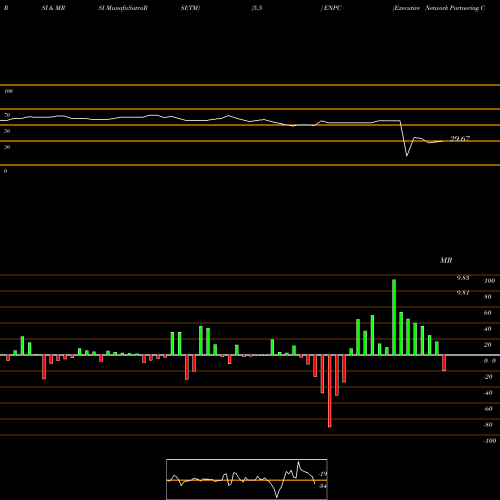This screenshot has height=500, width=500.
Task: Click the tallest green histogram bar
Action: [x=394, y=317]
